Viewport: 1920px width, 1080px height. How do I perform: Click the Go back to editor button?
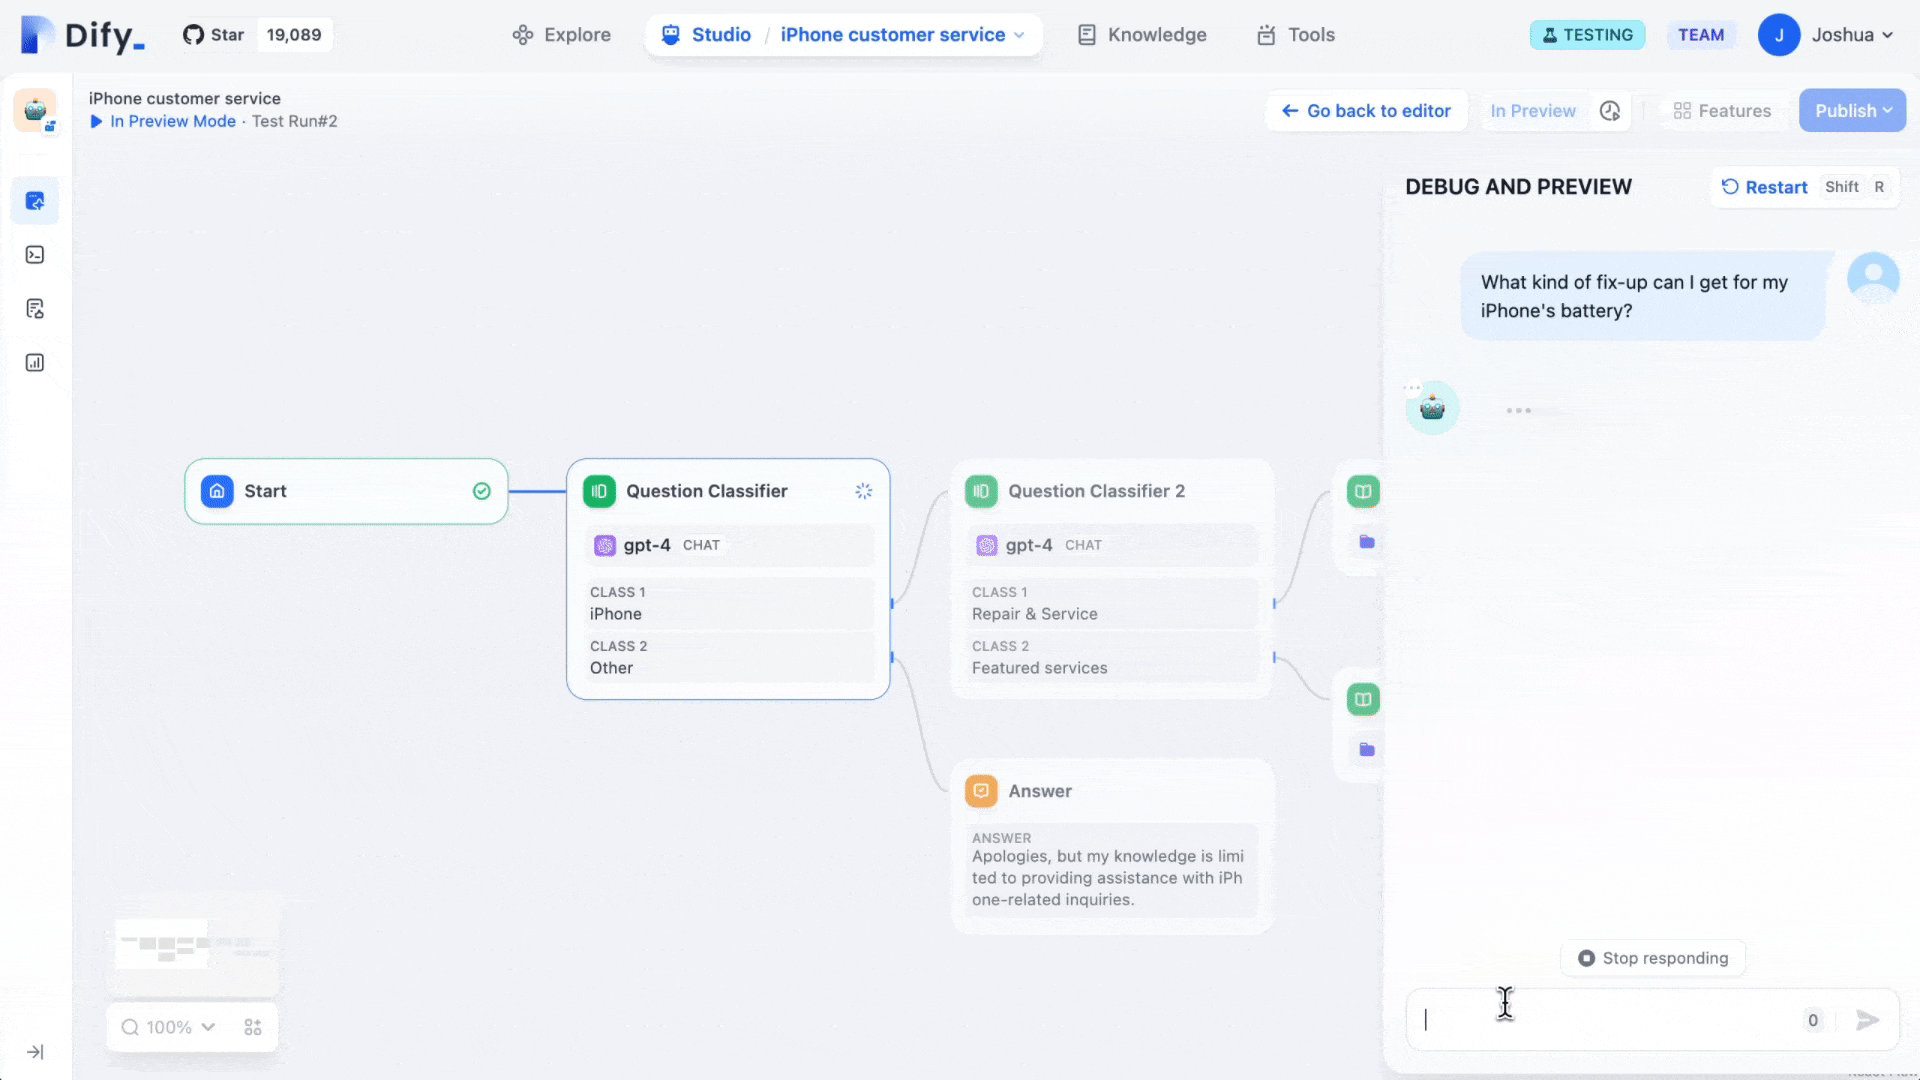1365,110
